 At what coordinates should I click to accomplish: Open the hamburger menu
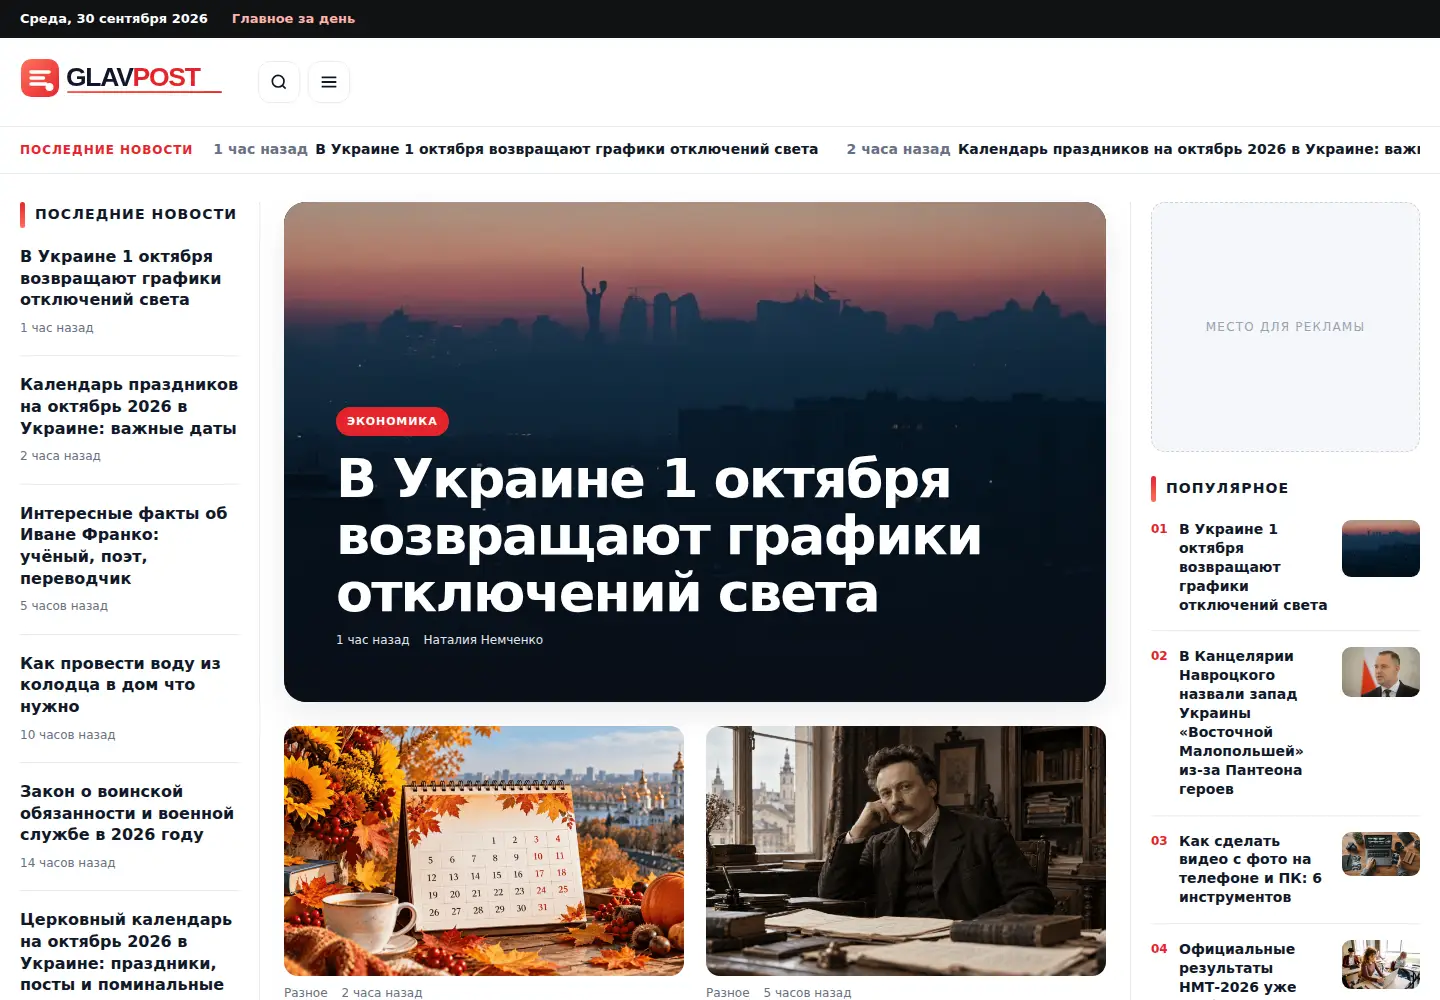(x=329, y=82)
